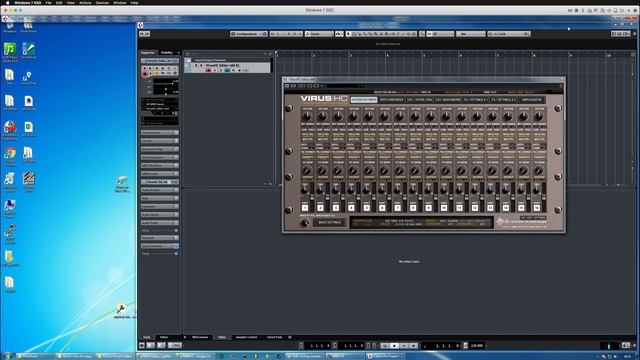Image resolution: width=640 pixels, height=360 pixels.
Task: Click the left locator position field in transport
Action: click(x=319, y=346)
